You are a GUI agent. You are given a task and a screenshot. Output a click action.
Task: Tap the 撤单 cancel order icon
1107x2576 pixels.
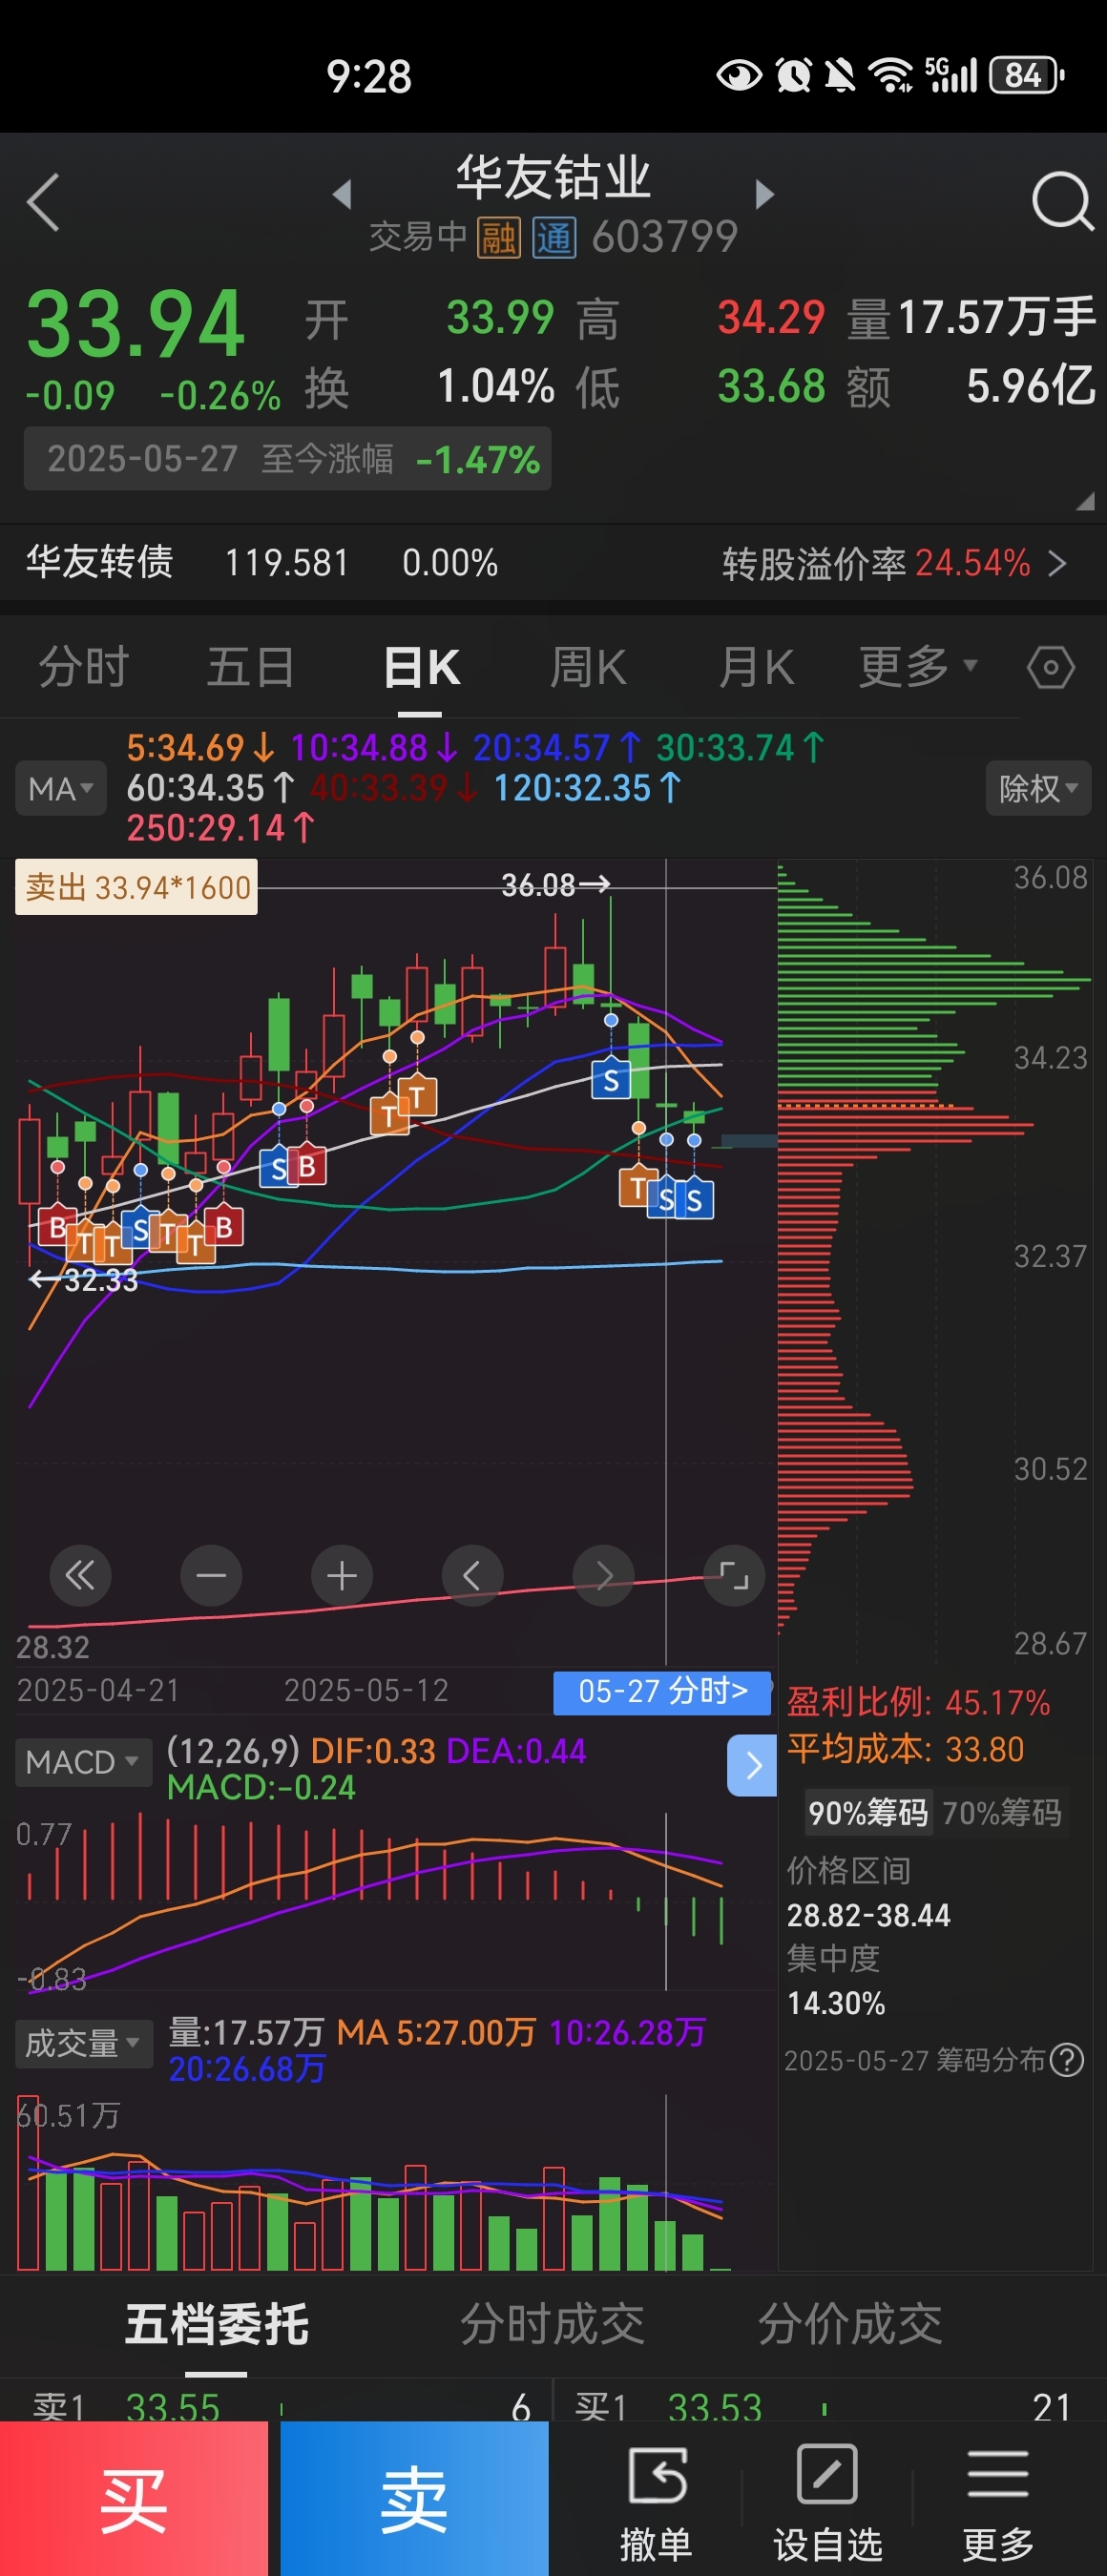pos(656,2477)
